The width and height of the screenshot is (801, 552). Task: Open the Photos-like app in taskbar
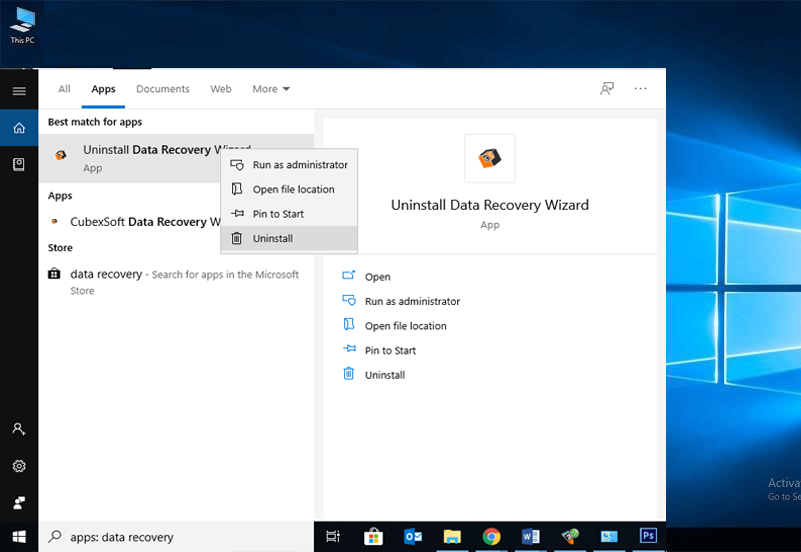point(609,537)
